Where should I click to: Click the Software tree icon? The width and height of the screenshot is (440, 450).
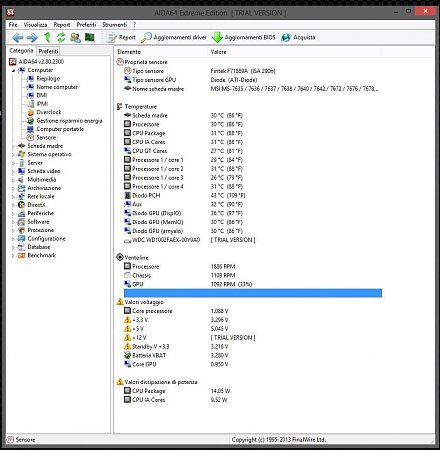click(21, 222)
